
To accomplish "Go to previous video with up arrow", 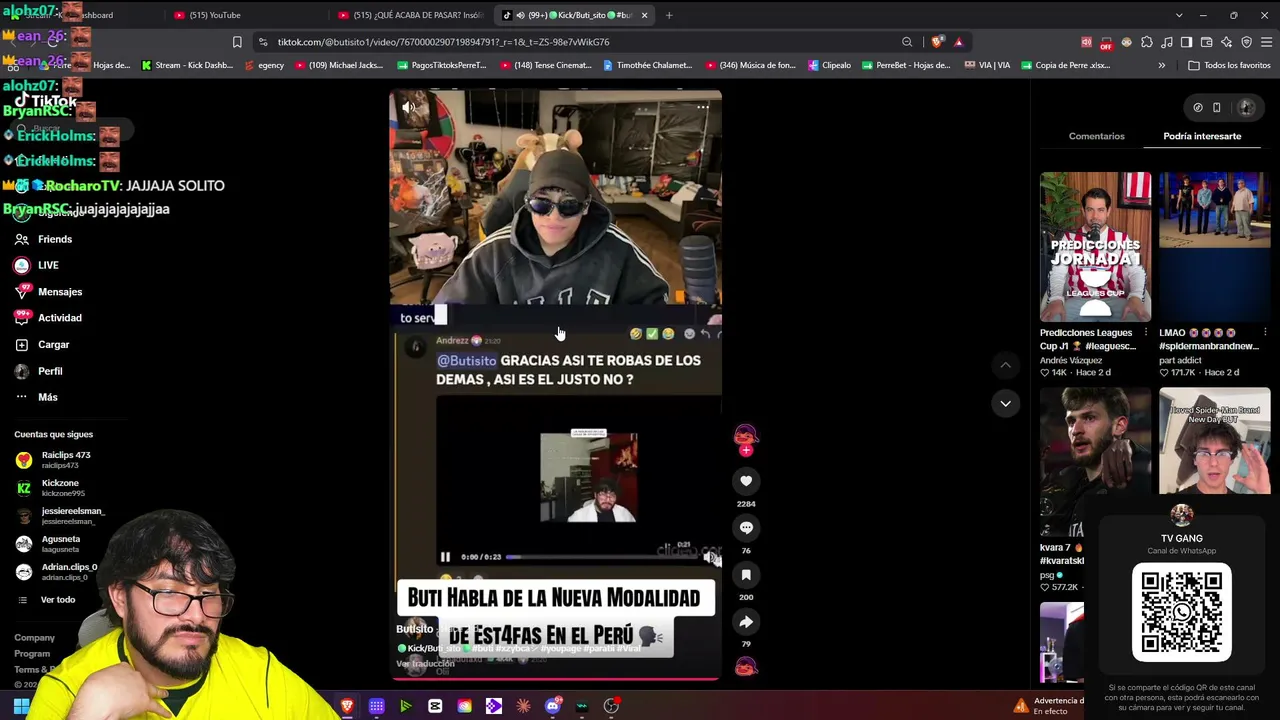I will click(1005, 366).
